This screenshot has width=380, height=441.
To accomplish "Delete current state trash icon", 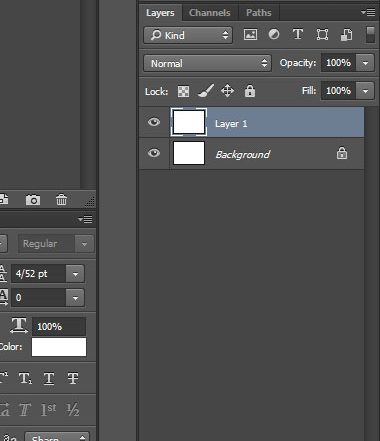I will pyautogui.click(x=61, y=200).
